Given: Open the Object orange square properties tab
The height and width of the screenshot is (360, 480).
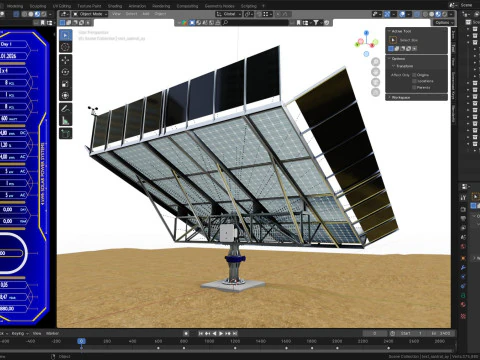Looking at the screenshot, I should pyautogui.click(x=463, y=258).
